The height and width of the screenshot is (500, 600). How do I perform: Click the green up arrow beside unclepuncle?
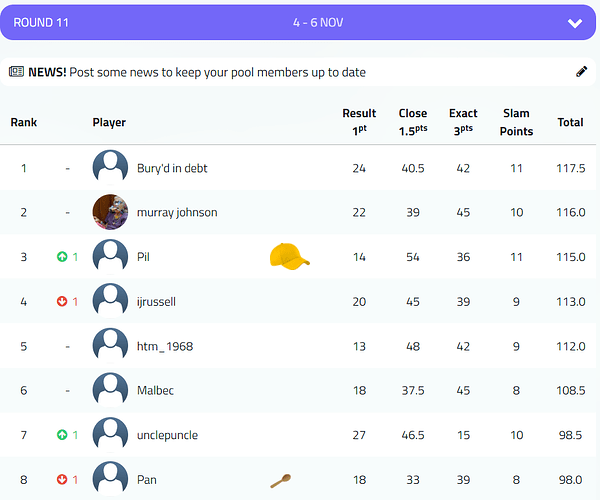click(62, 435)
